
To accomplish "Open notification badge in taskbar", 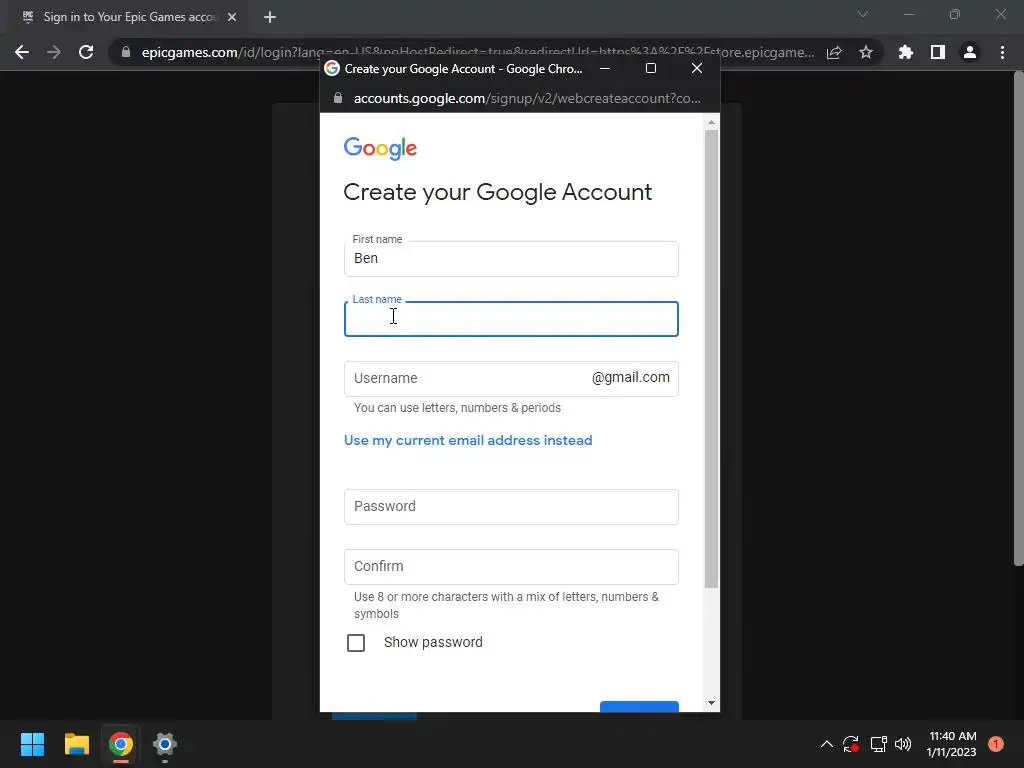I will coord(996,744).
